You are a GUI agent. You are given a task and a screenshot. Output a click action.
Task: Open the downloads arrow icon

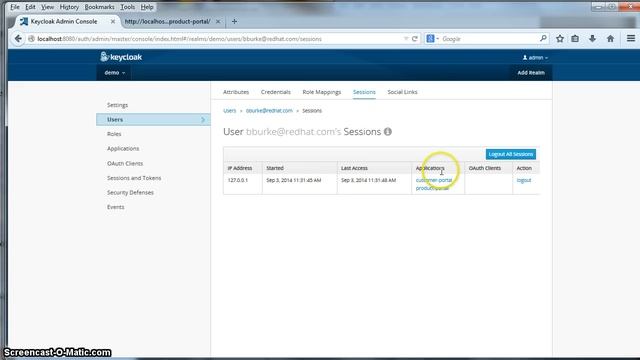(x=592, y=39)
